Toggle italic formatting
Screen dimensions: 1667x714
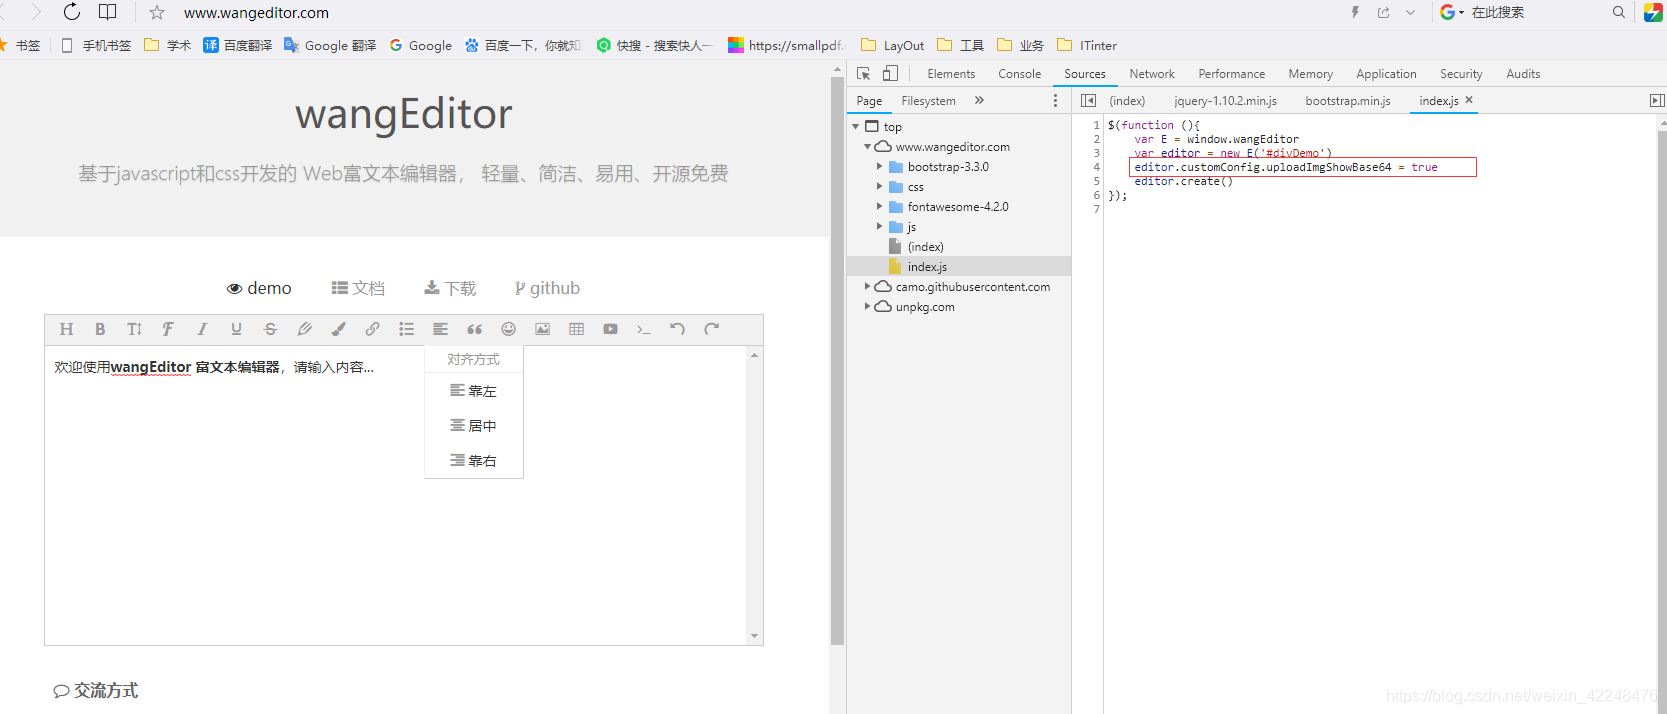202,329
